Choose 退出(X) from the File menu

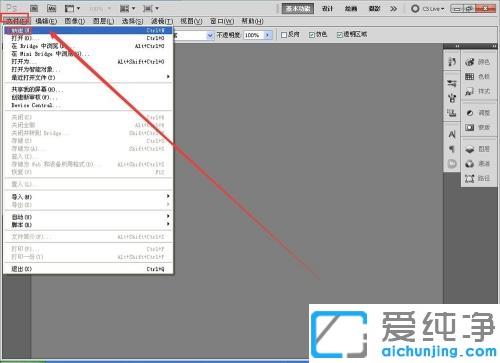(x=88, y=269)
